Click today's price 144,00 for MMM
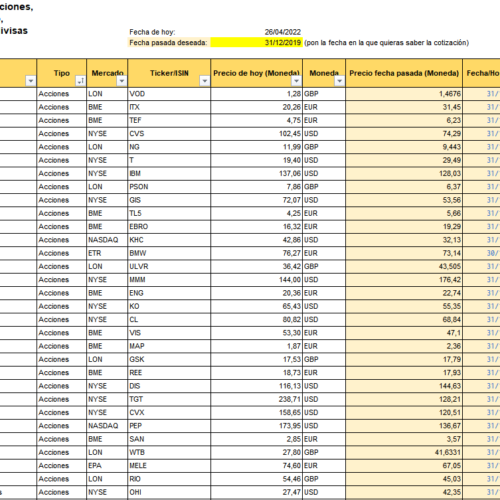This screenshot has width=500, height=500. tap(257, 280)
